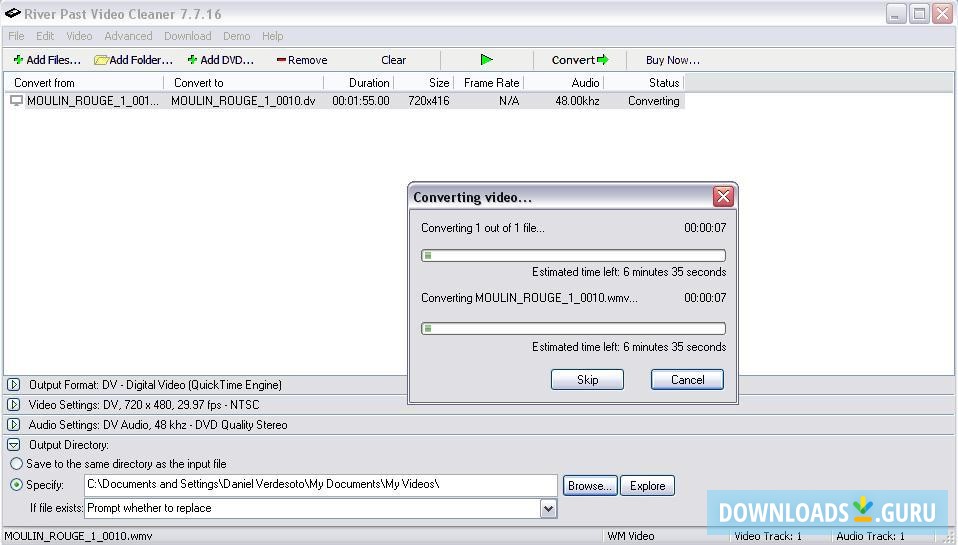Skip the current file conversion

(x=587, y=379)
